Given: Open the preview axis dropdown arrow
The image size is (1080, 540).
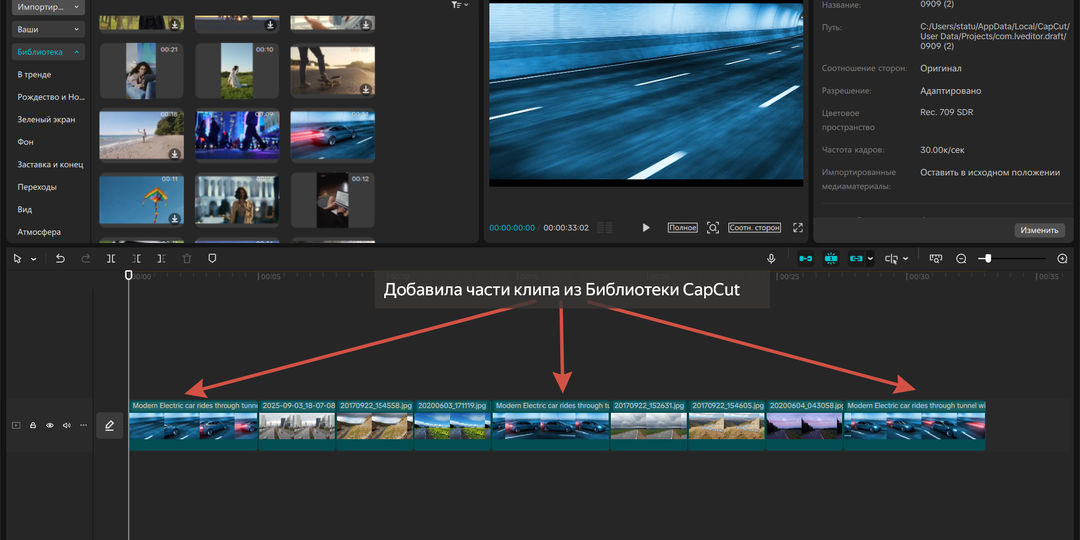Looking at the screenshot, I should click(x=905, y=259).
